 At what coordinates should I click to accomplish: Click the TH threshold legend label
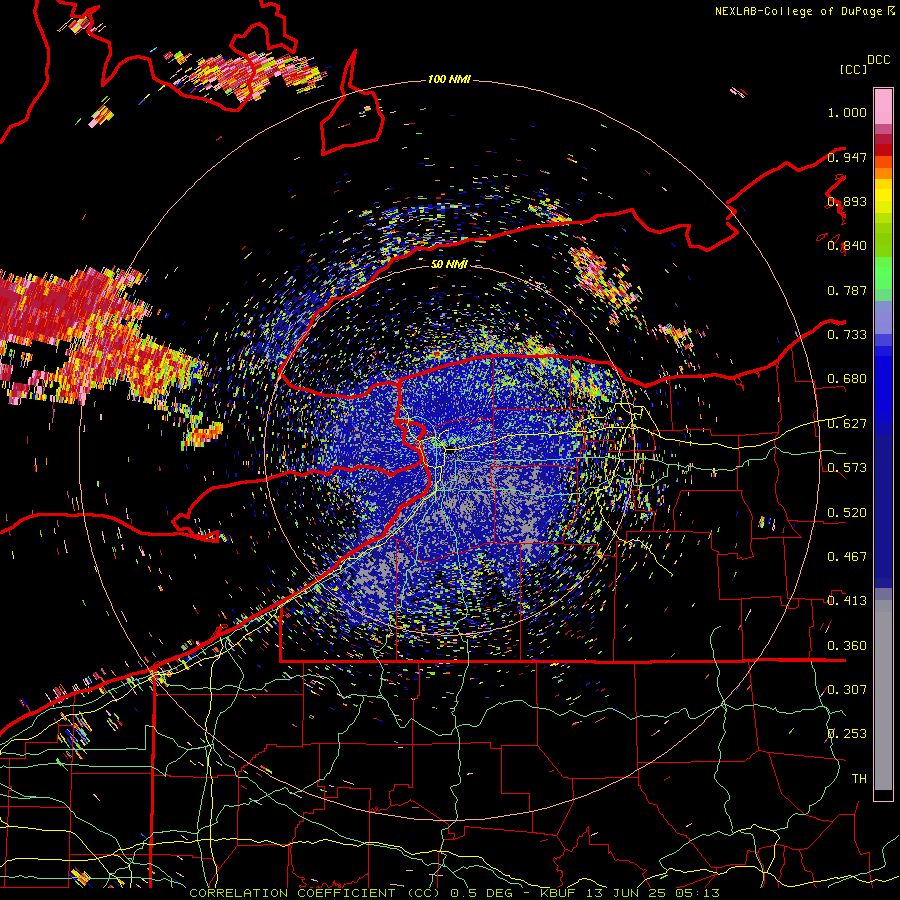(859, 779)
